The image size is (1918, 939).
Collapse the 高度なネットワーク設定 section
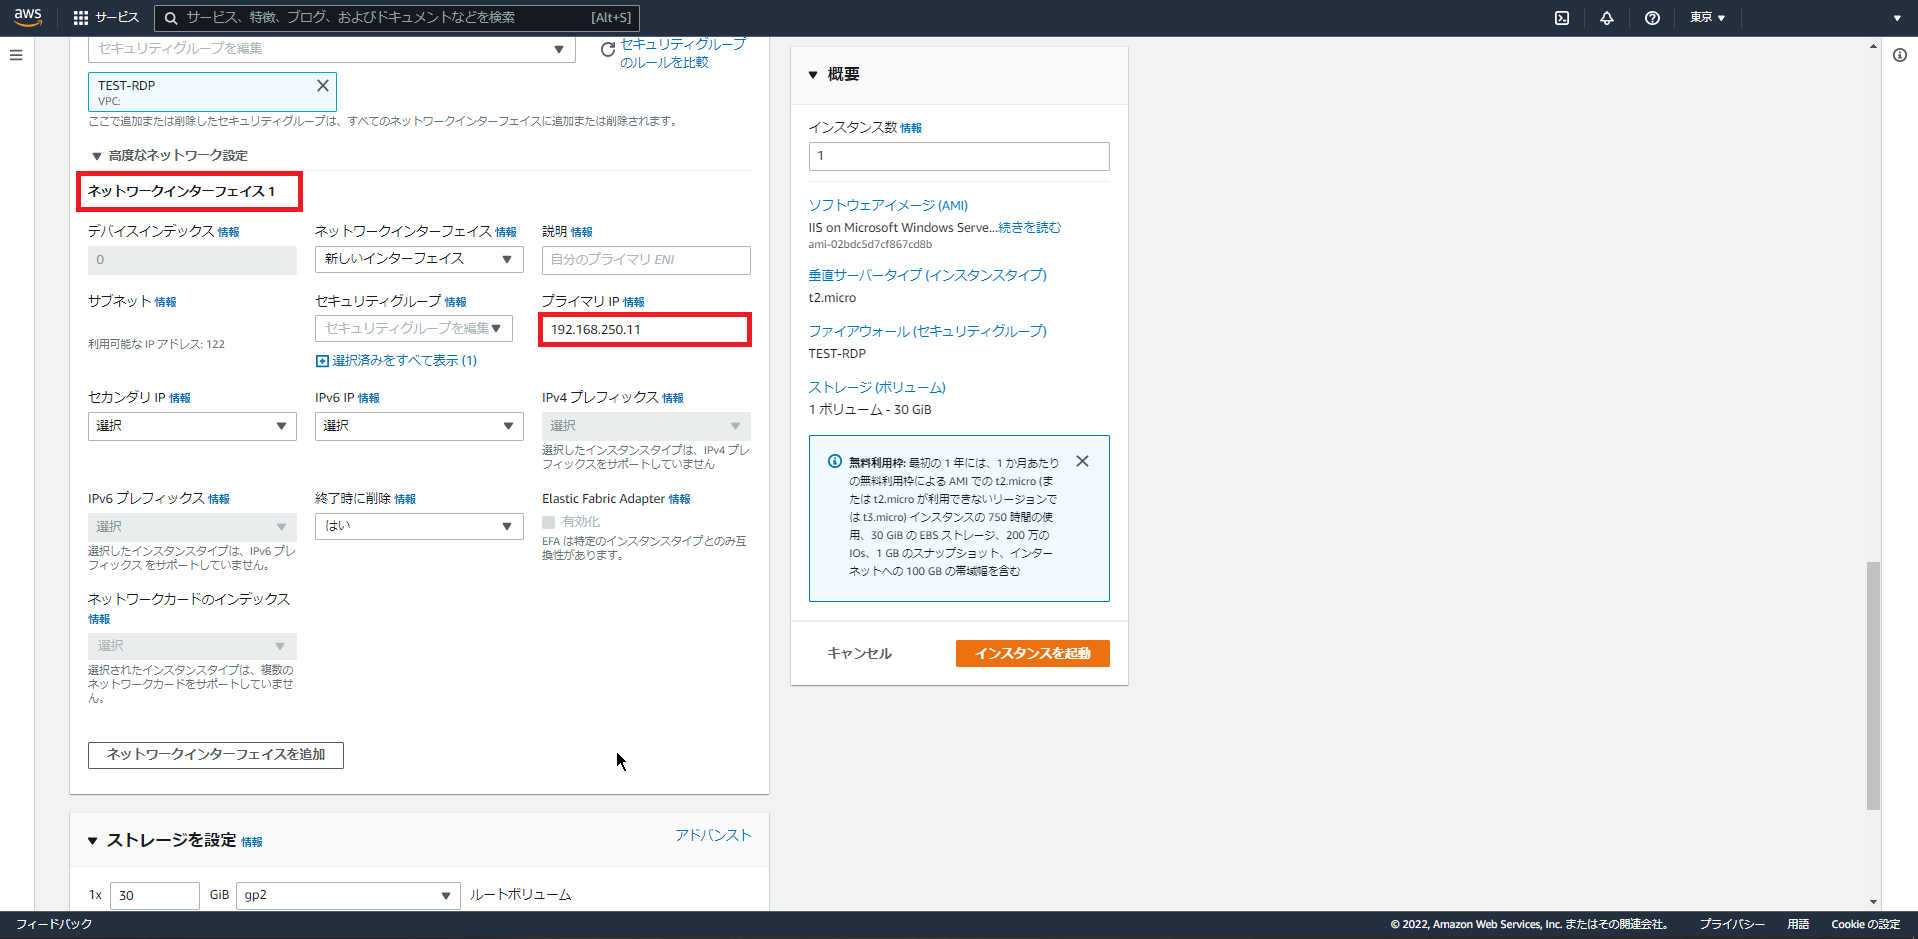coord(97,155)
